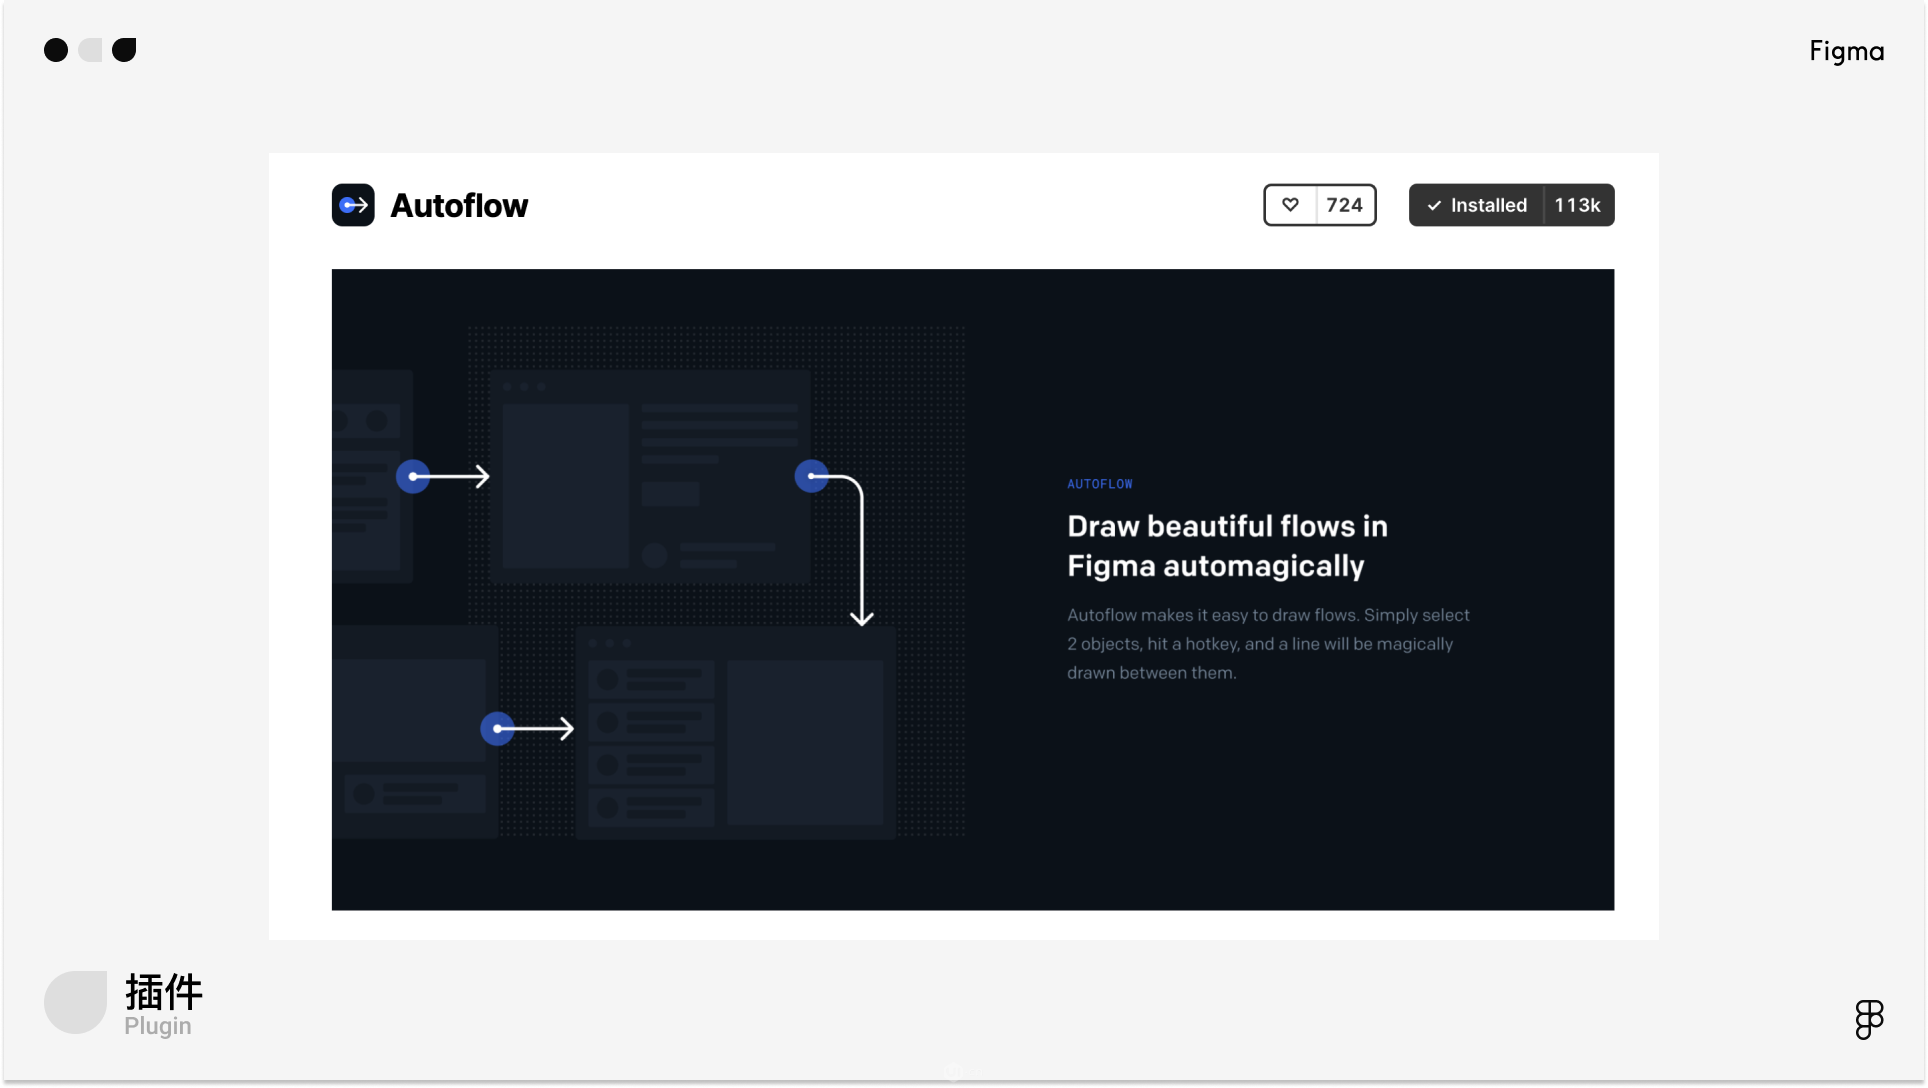Click the gray plugin shape icon bottom left
The width and height of the screenshot is (1928, 1088).
click(76, 1002)
